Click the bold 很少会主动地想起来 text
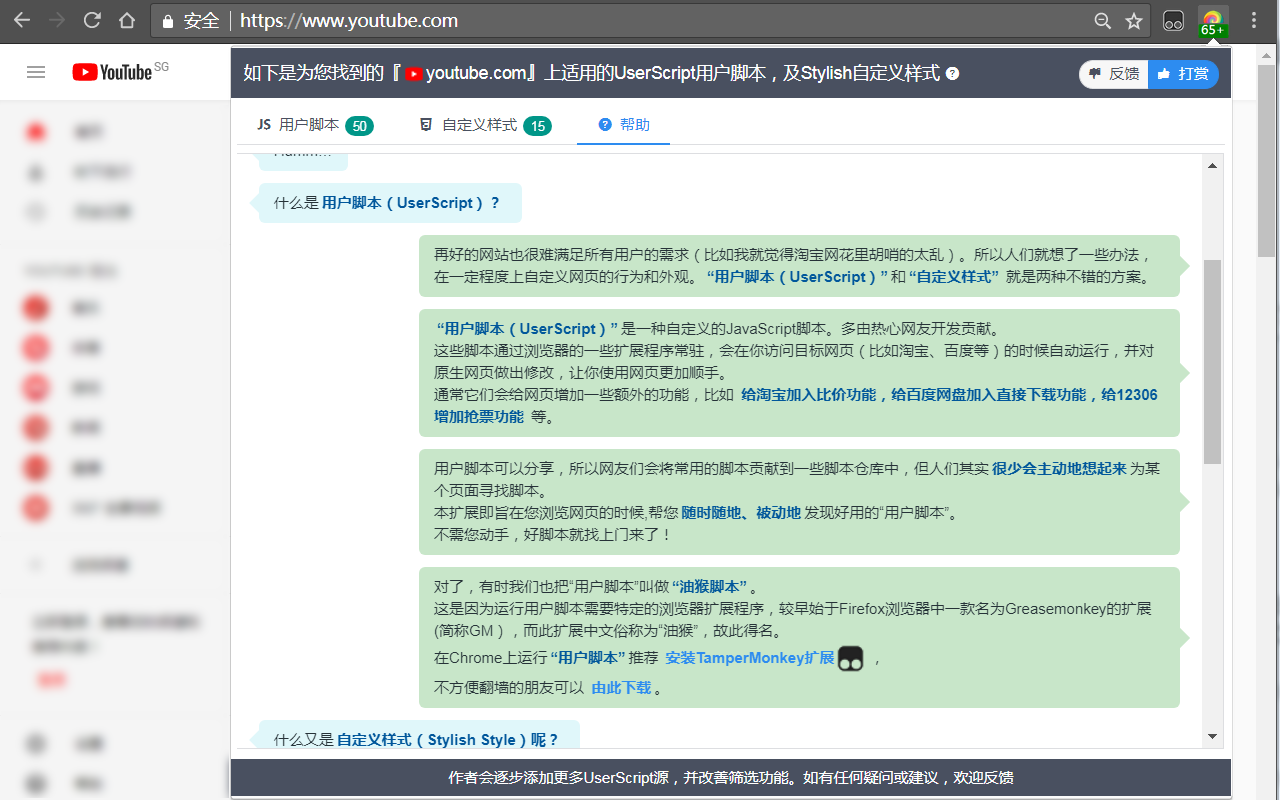 1059,468
